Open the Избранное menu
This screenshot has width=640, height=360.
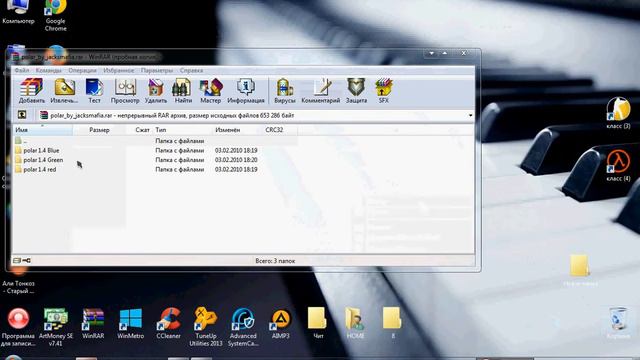coord(118,71)
